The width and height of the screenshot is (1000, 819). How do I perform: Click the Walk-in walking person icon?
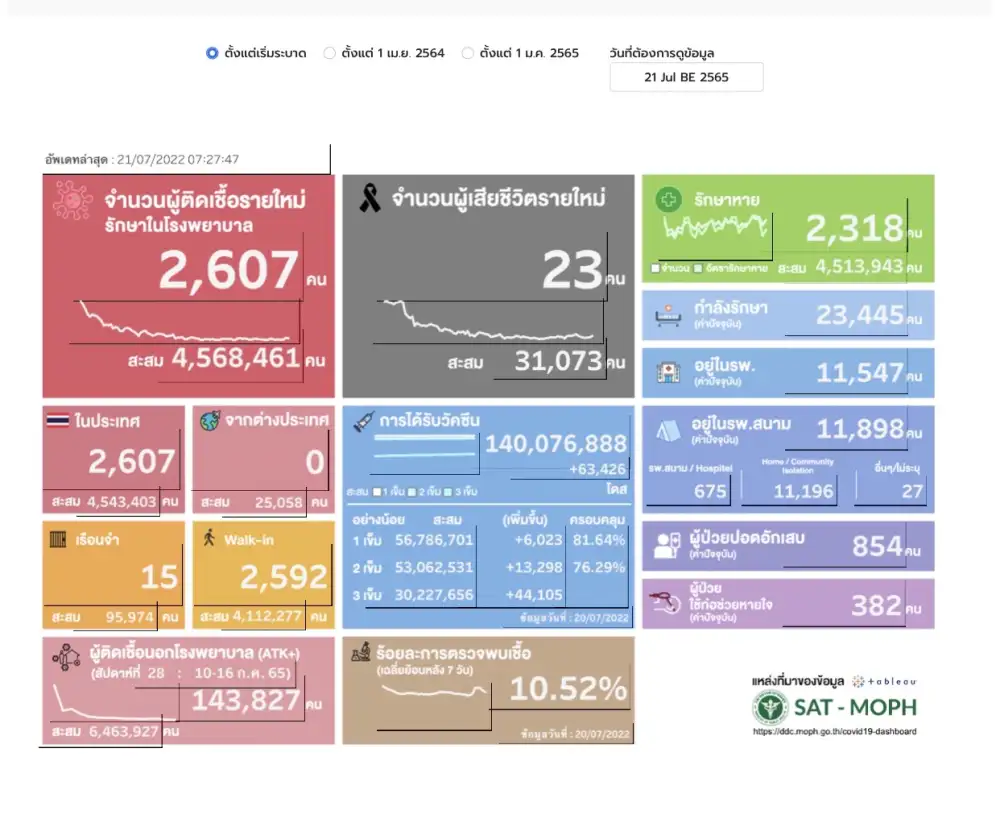(208, 539)
